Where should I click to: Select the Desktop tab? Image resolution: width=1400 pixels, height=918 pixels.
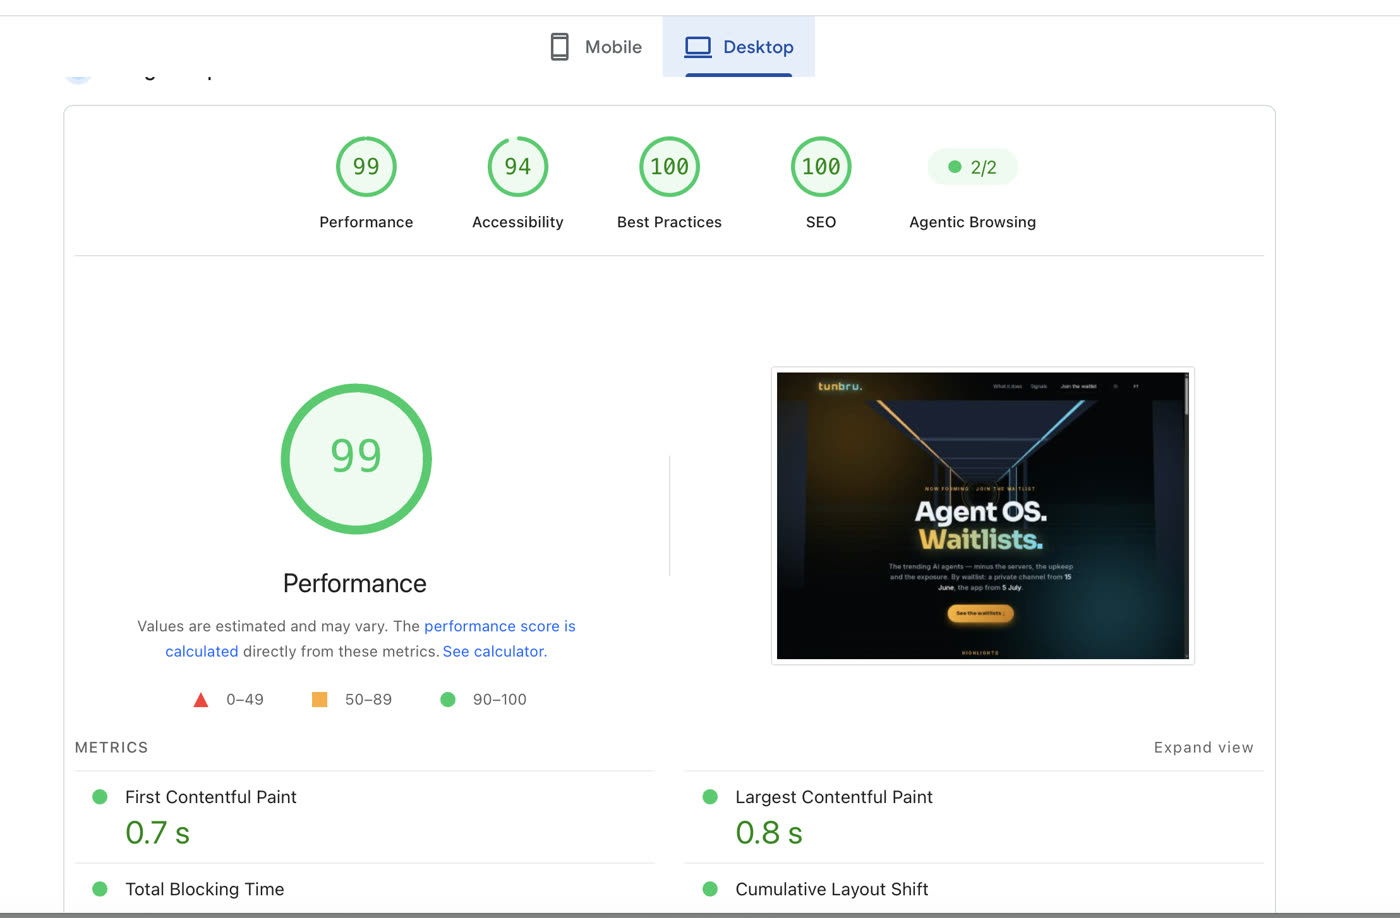739,47
